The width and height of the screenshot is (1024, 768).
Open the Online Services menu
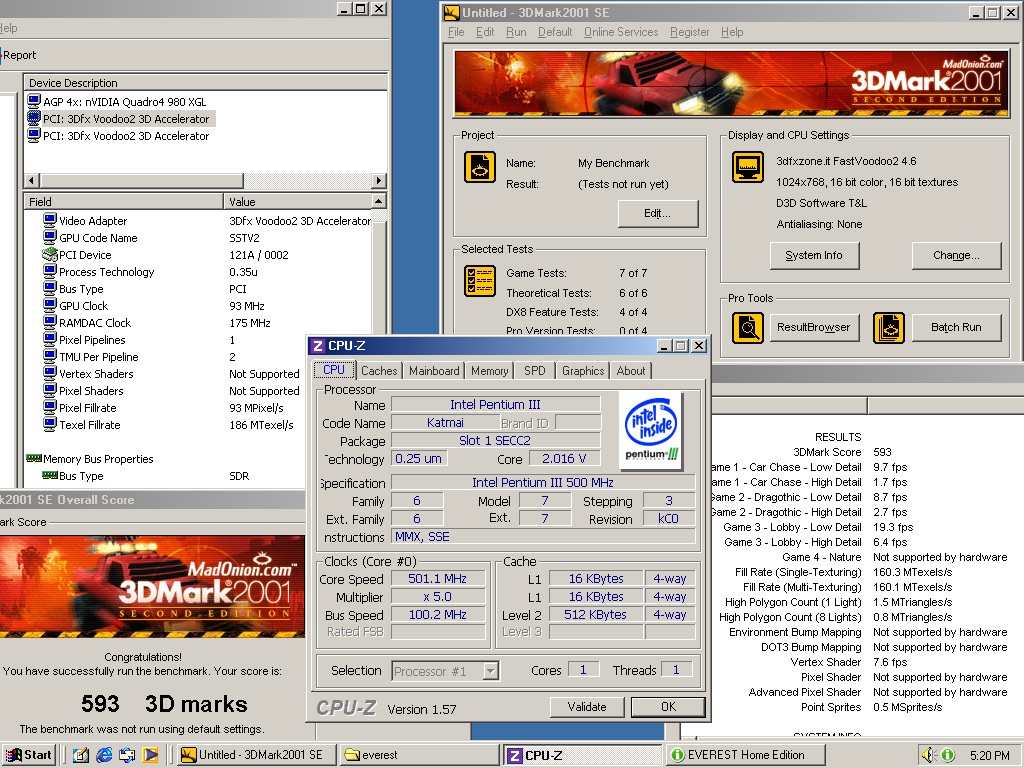tap(621, 32)
